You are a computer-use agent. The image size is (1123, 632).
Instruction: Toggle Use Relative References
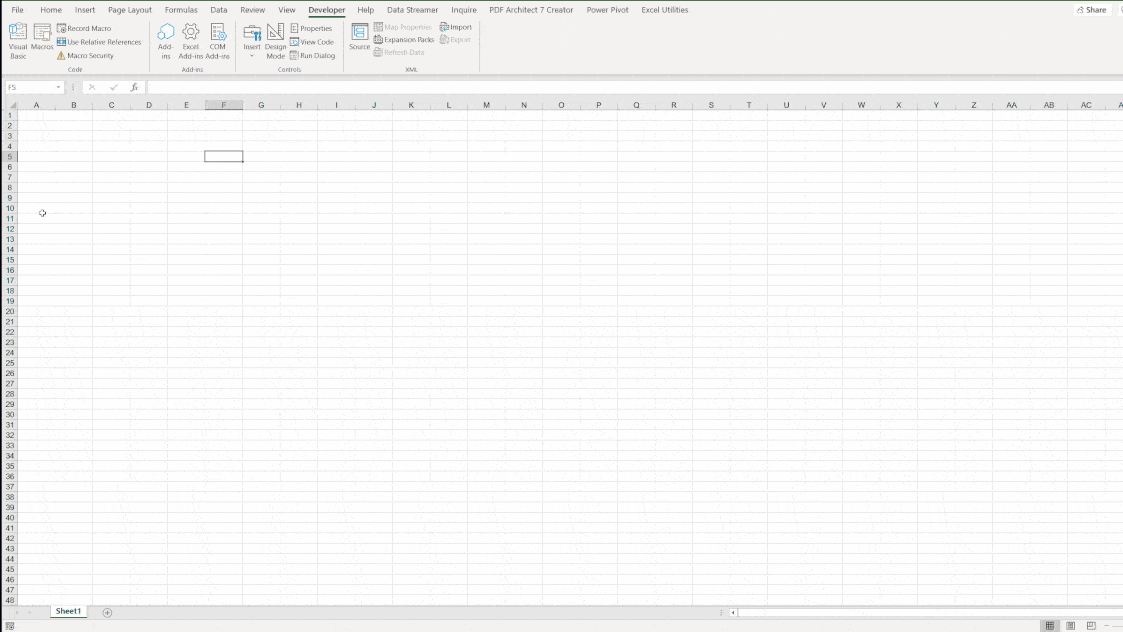(x=99, y=42)
